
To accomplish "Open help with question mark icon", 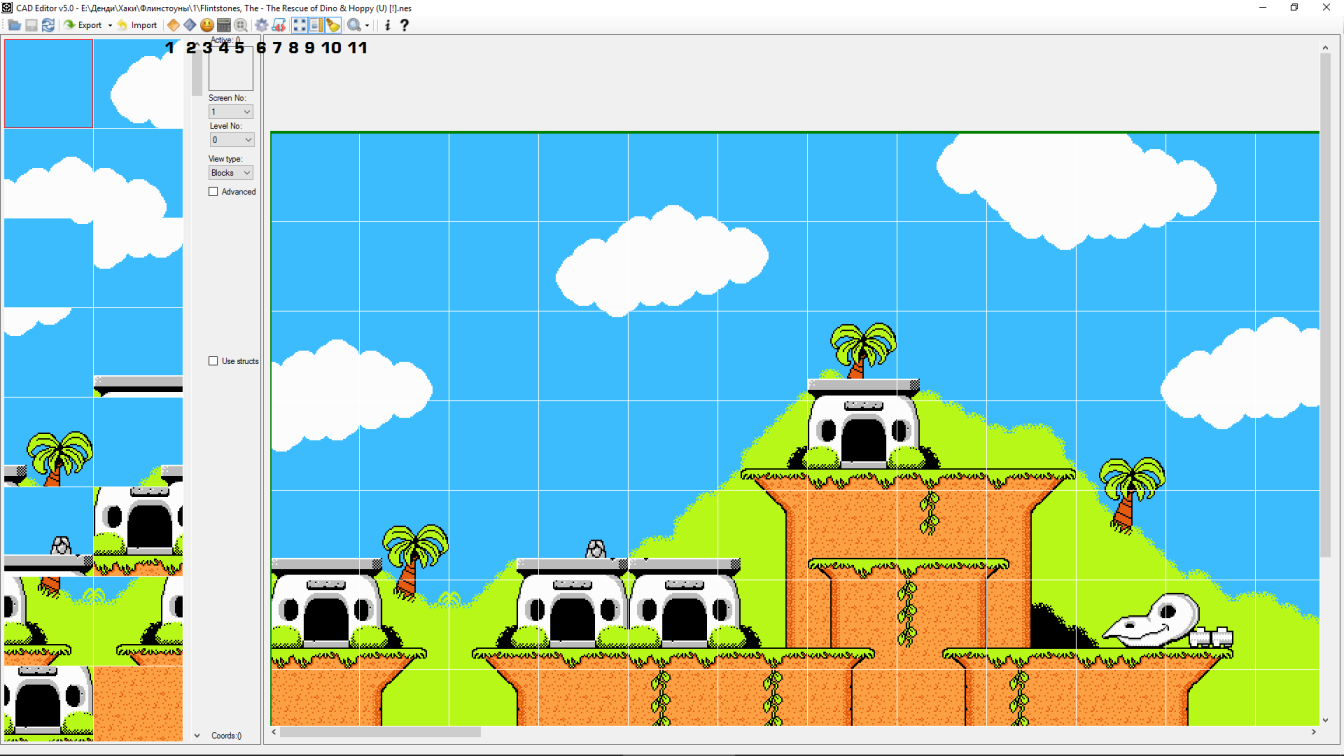I will 404,25.
